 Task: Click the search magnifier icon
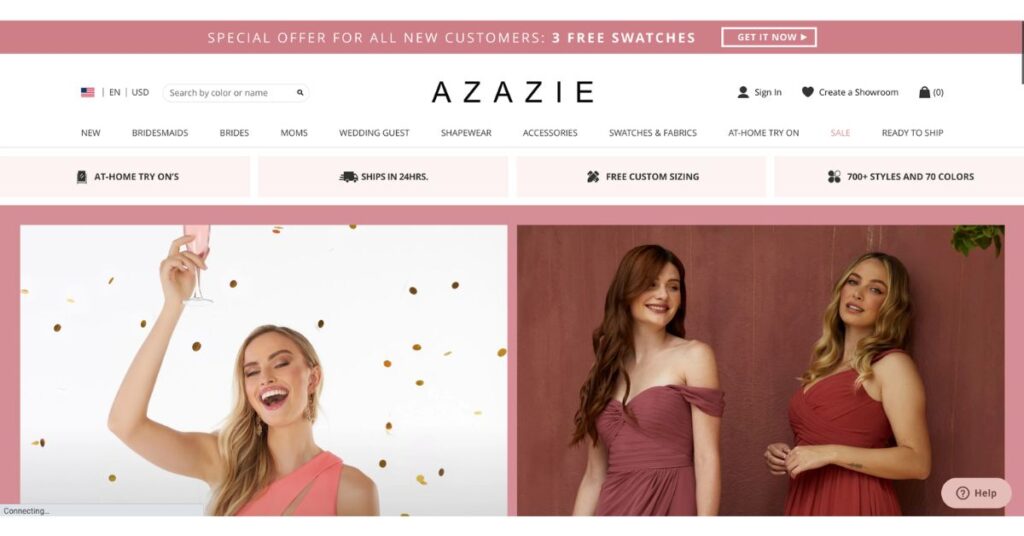click(x=300, y=93)
